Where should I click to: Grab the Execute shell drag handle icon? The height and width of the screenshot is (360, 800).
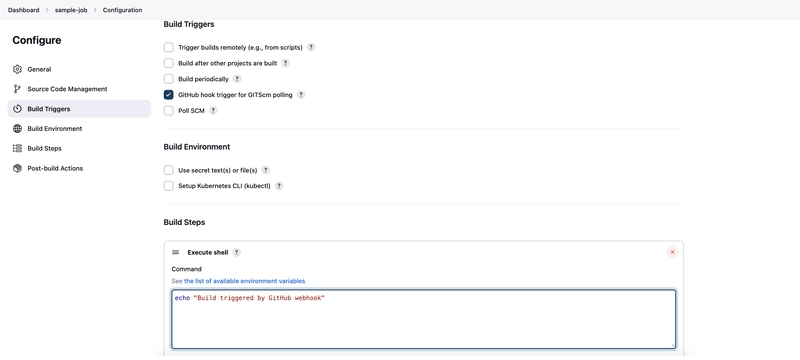176,252
